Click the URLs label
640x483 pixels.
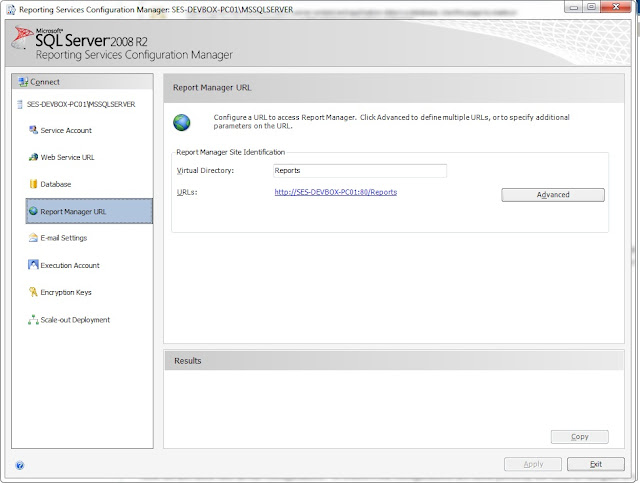point(187,192)
